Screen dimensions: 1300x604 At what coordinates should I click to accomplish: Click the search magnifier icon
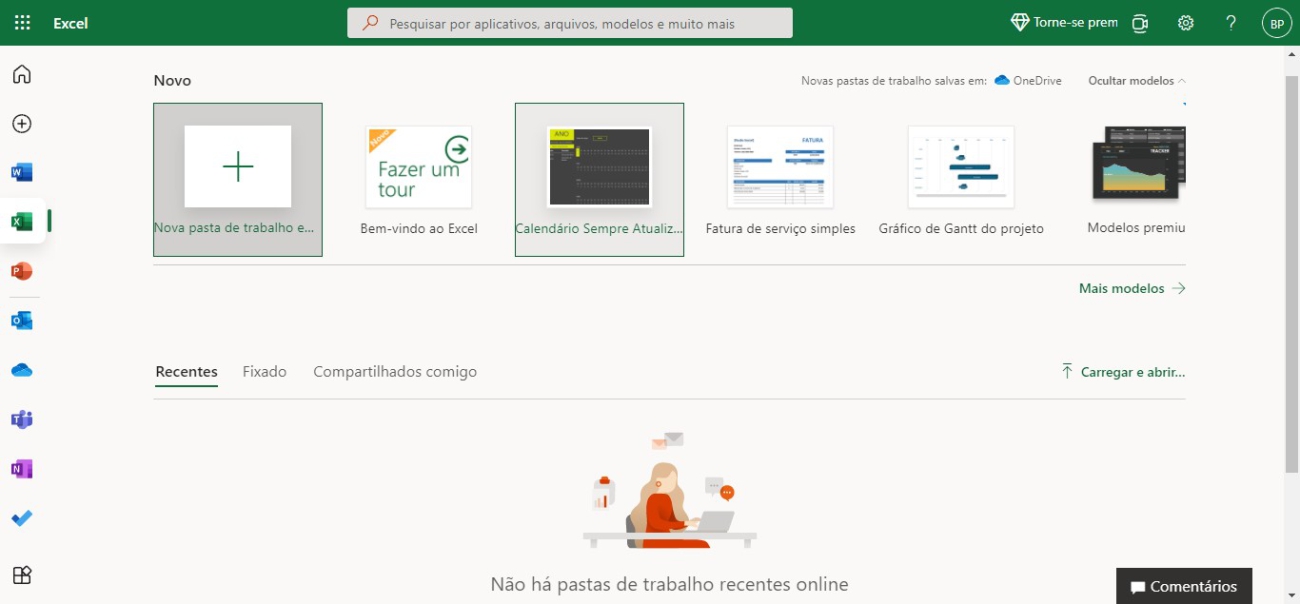coord(371,23)
